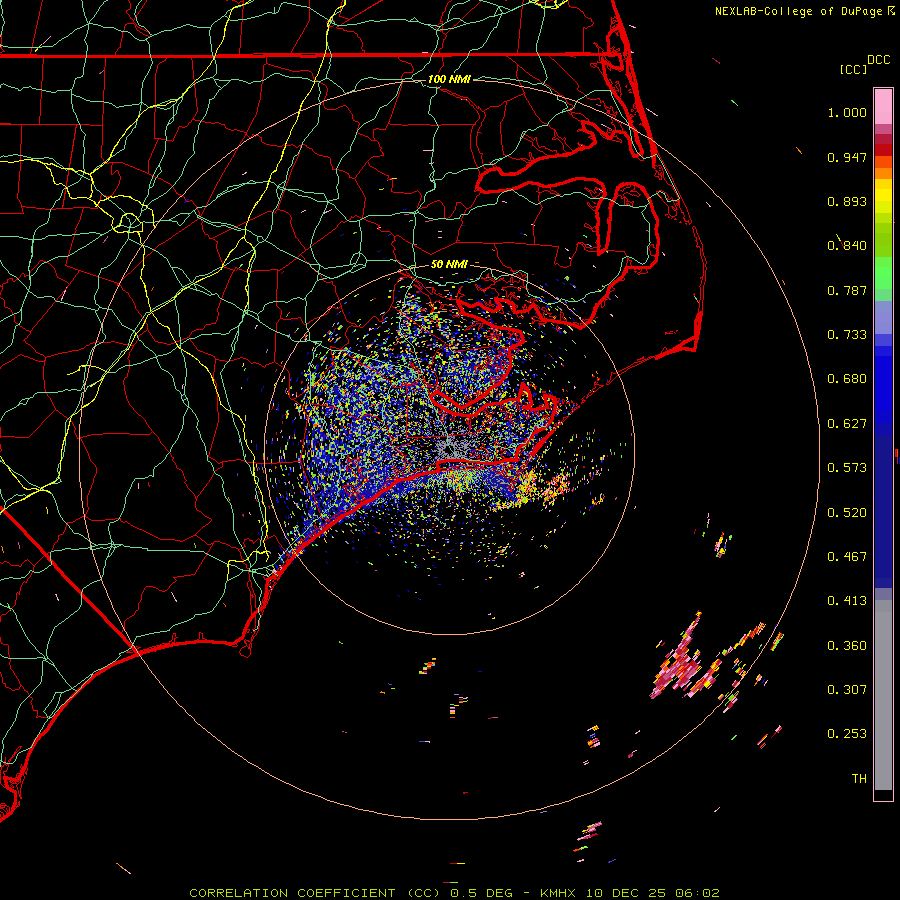This screenshot has width=900, height=900.
Task: Click the 50 NMI range ring label
Action: (x=449, y=264)
